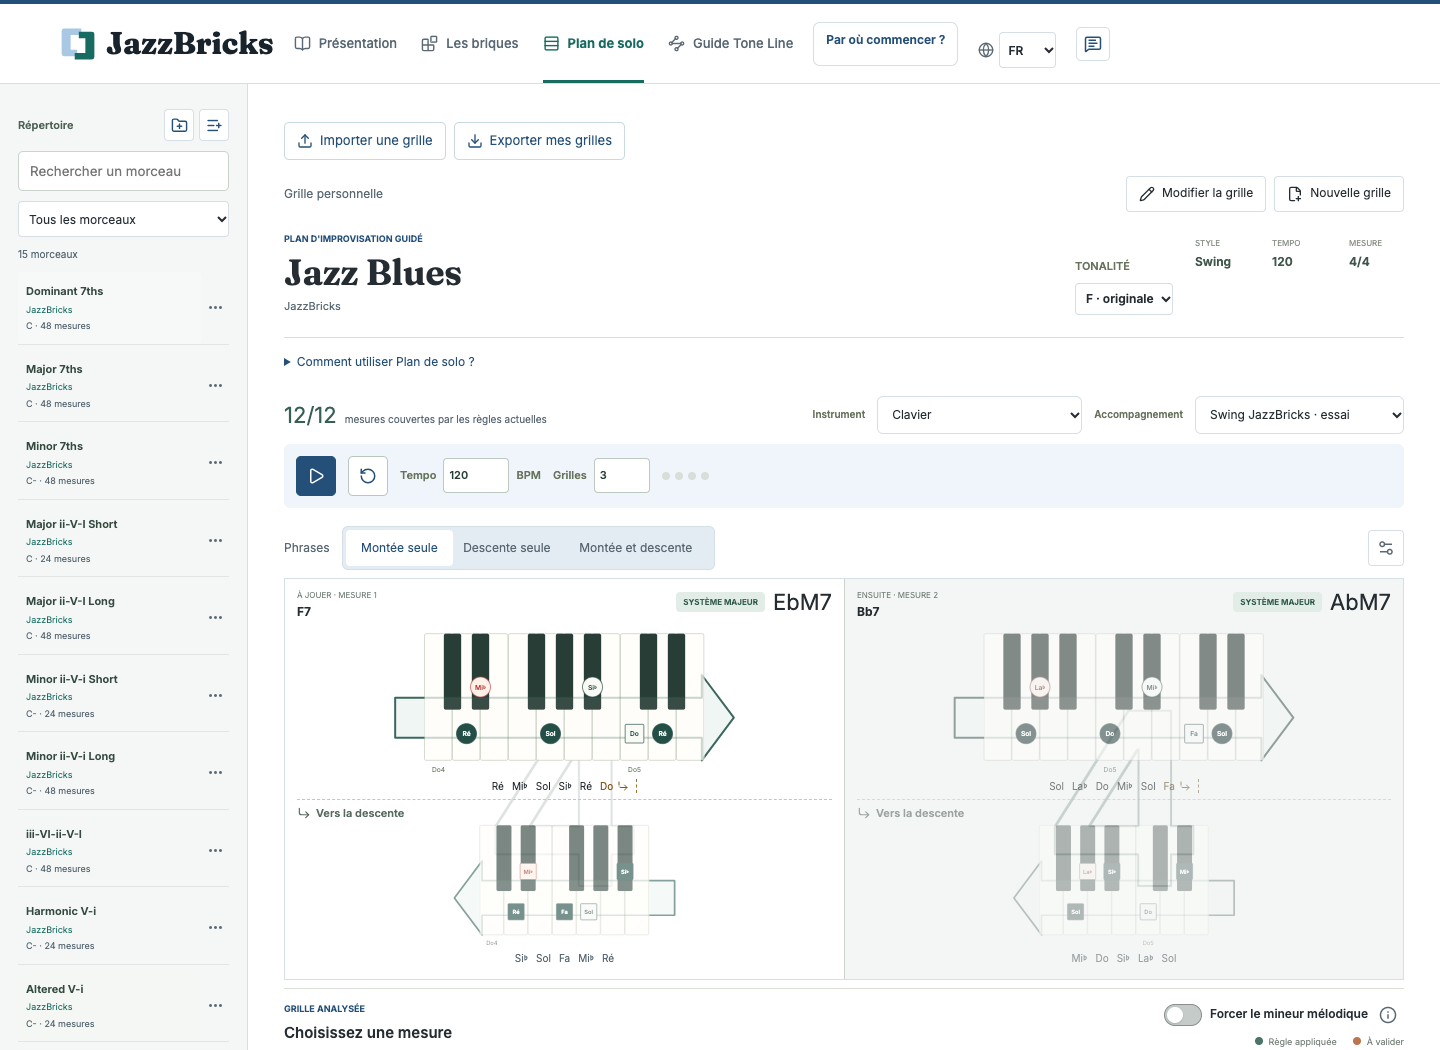Open options menu for Major ii-V-I Short

pos(215,541)
